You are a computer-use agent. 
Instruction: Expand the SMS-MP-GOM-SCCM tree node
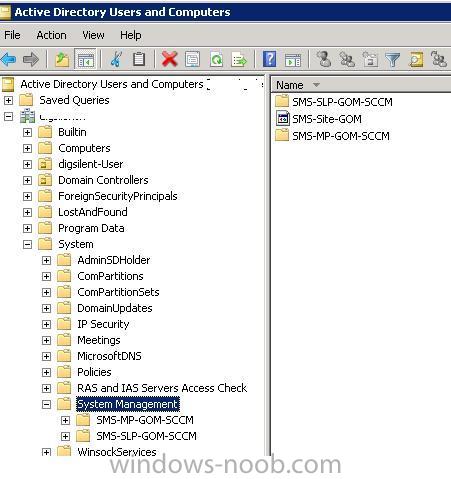point(65,420)
